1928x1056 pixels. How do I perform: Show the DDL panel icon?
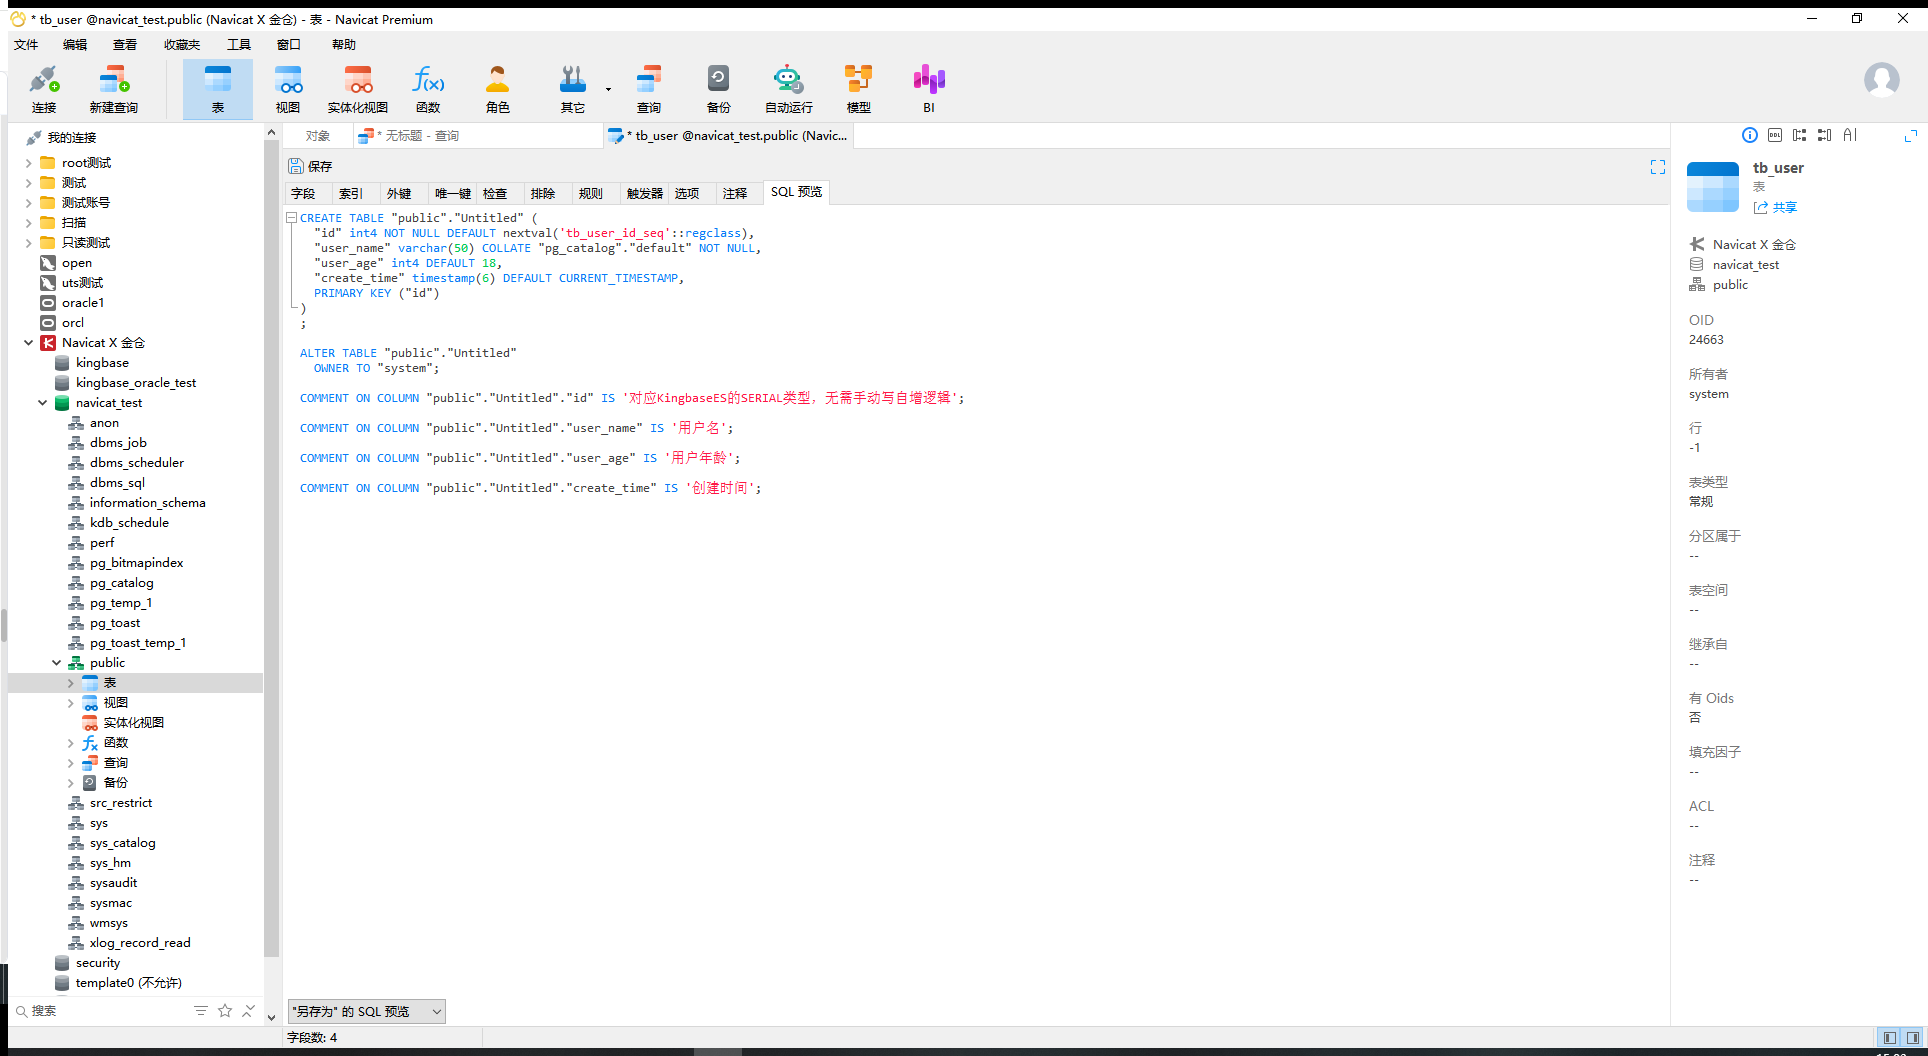click(x=1775, y=135)
